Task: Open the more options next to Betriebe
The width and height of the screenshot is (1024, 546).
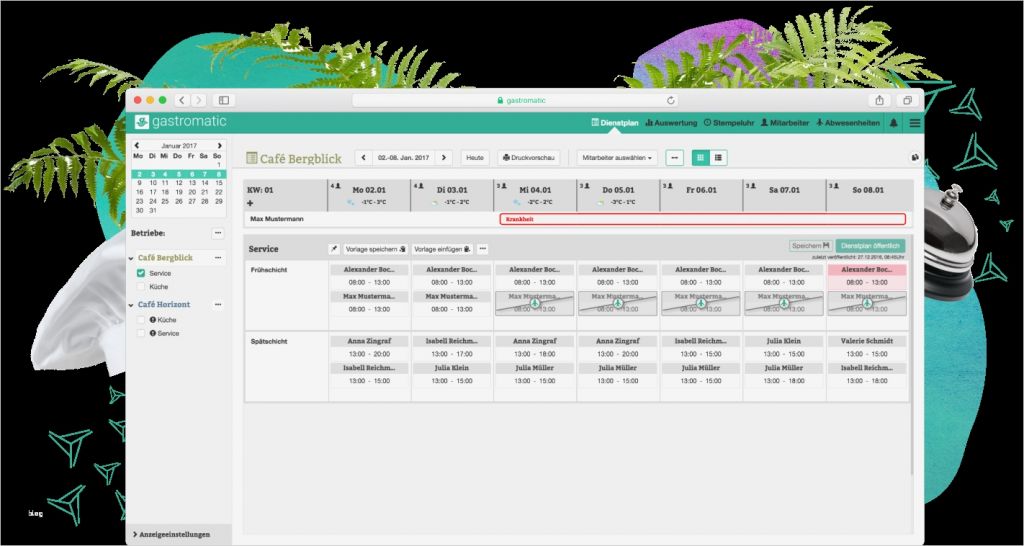Action: (218, 233)
